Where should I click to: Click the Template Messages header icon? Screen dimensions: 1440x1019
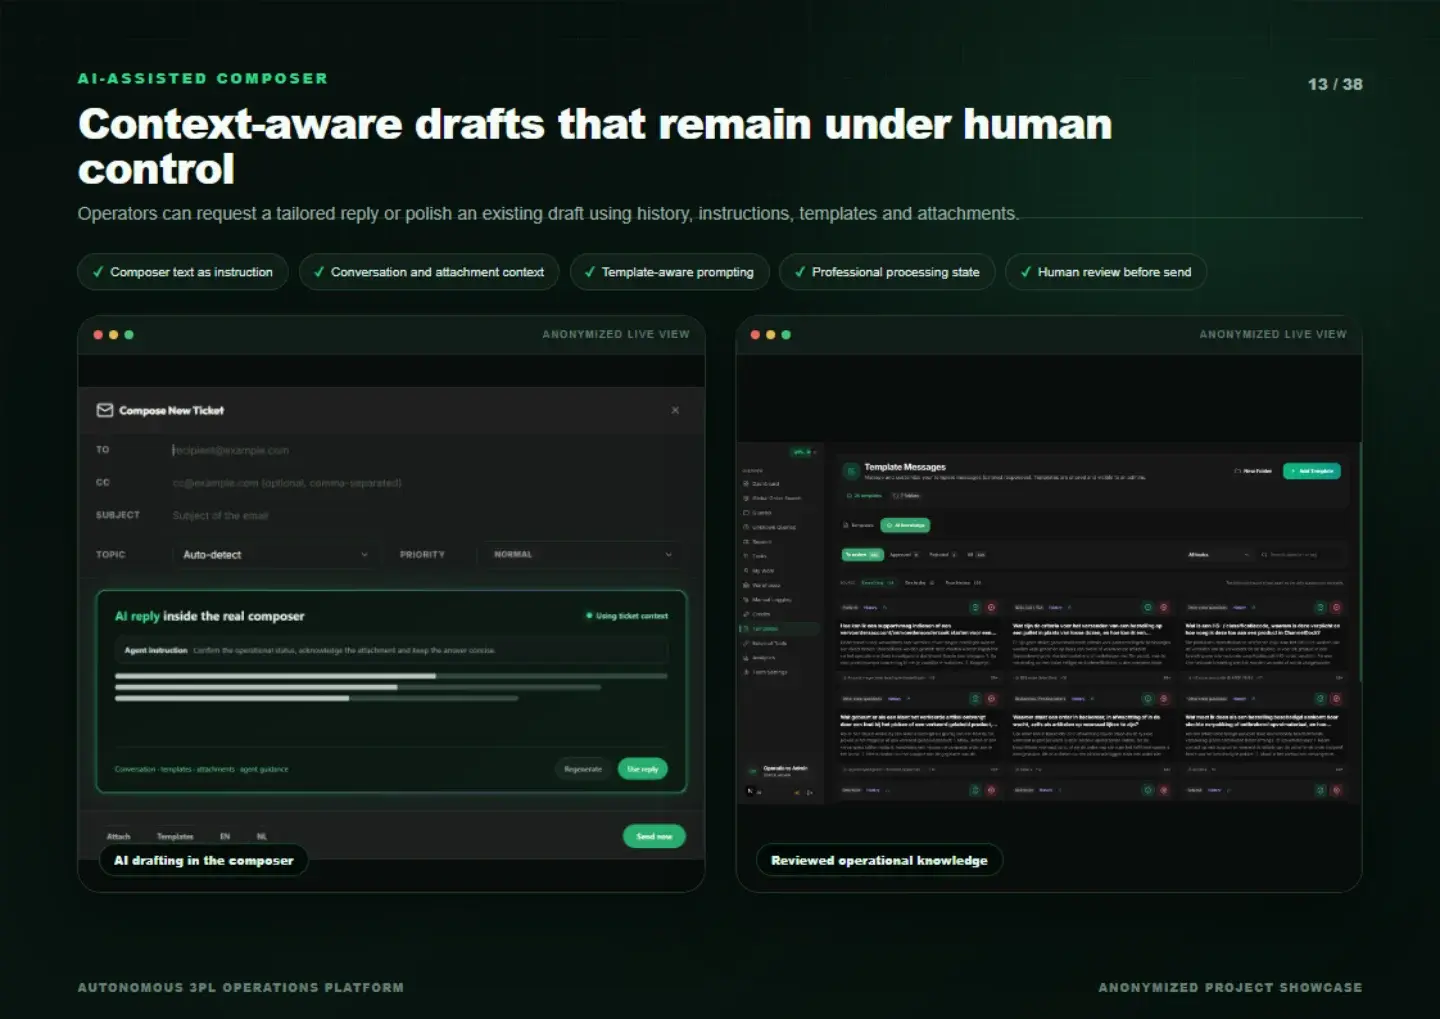(851, 470)
